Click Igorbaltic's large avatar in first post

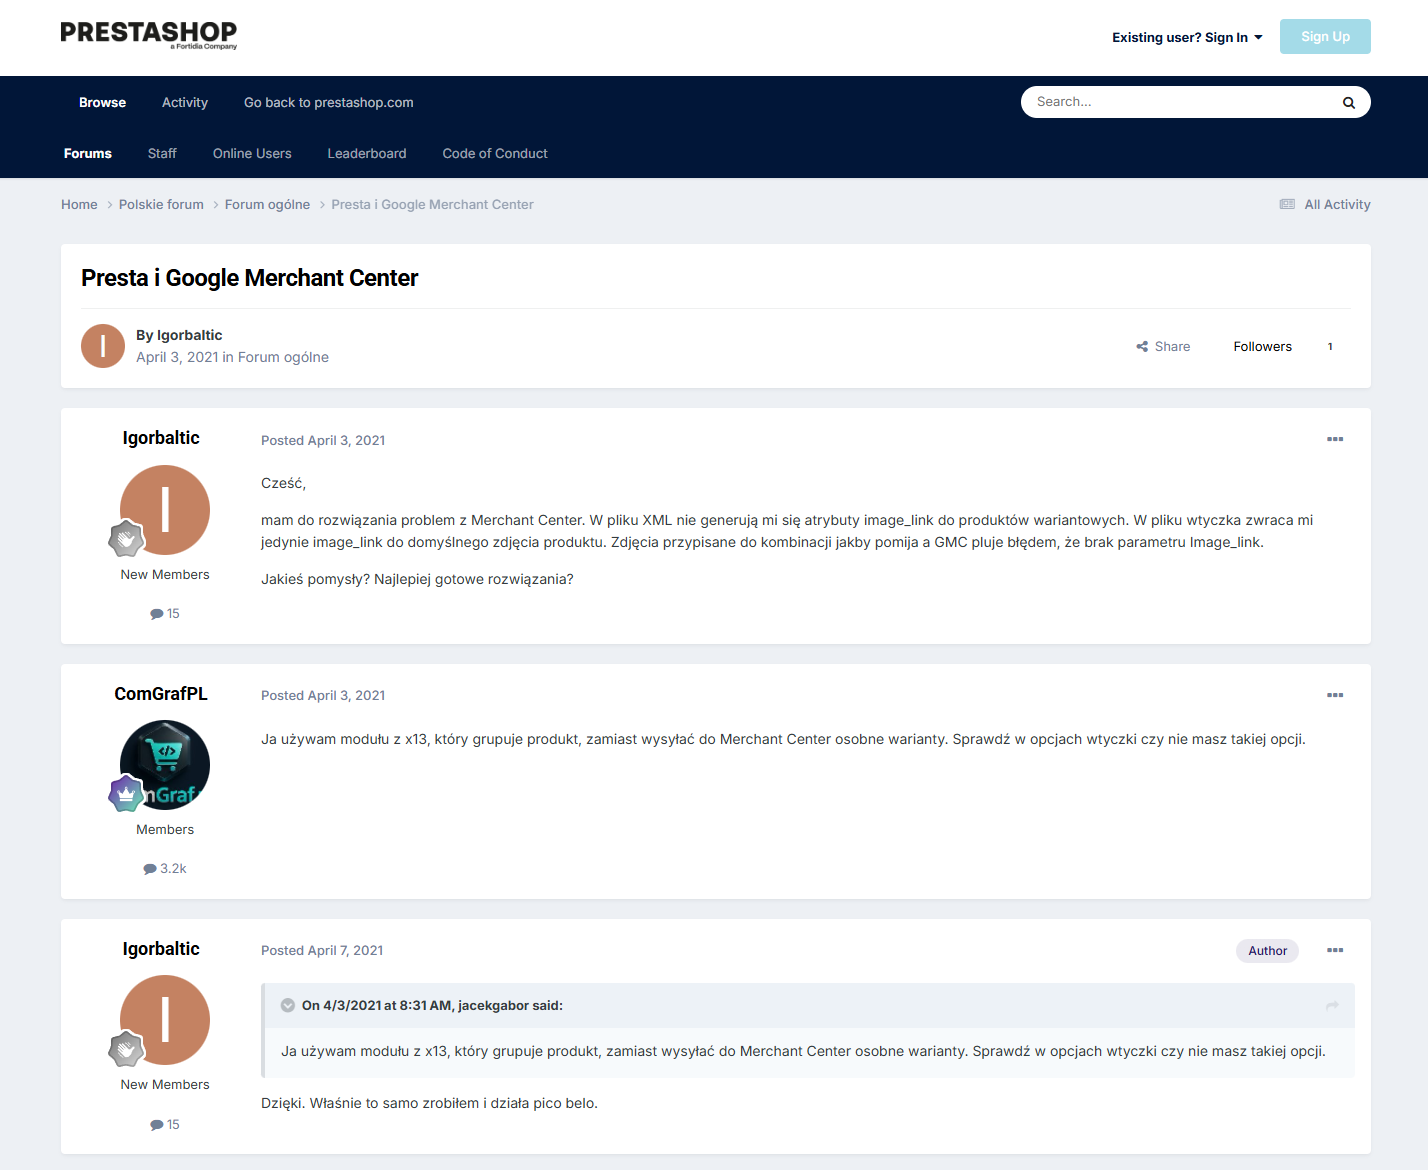tap(165, 510)
